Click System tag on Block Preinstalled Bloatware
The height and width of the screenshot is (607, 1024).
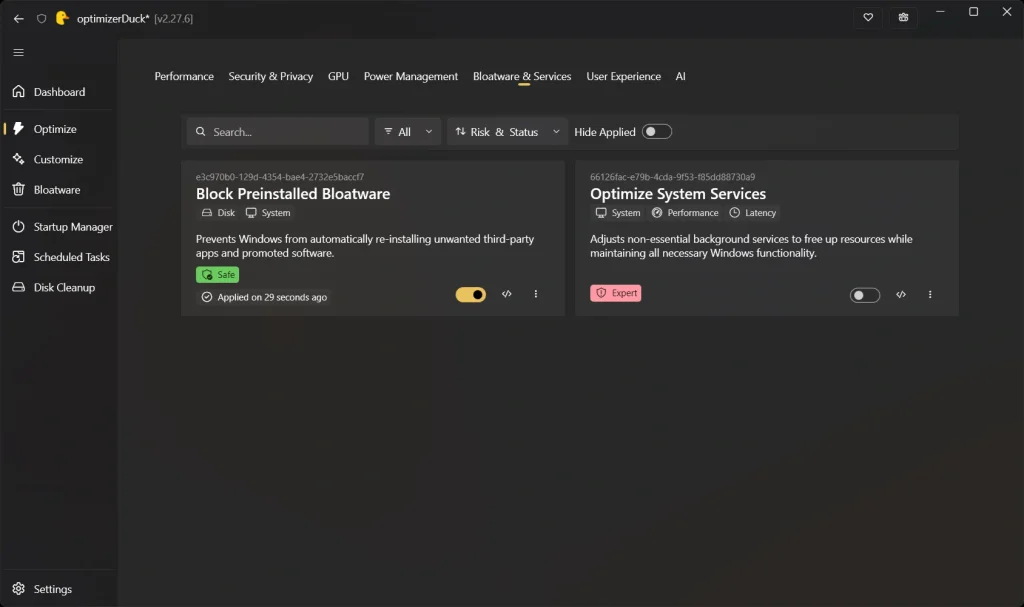tap(268, 213)
